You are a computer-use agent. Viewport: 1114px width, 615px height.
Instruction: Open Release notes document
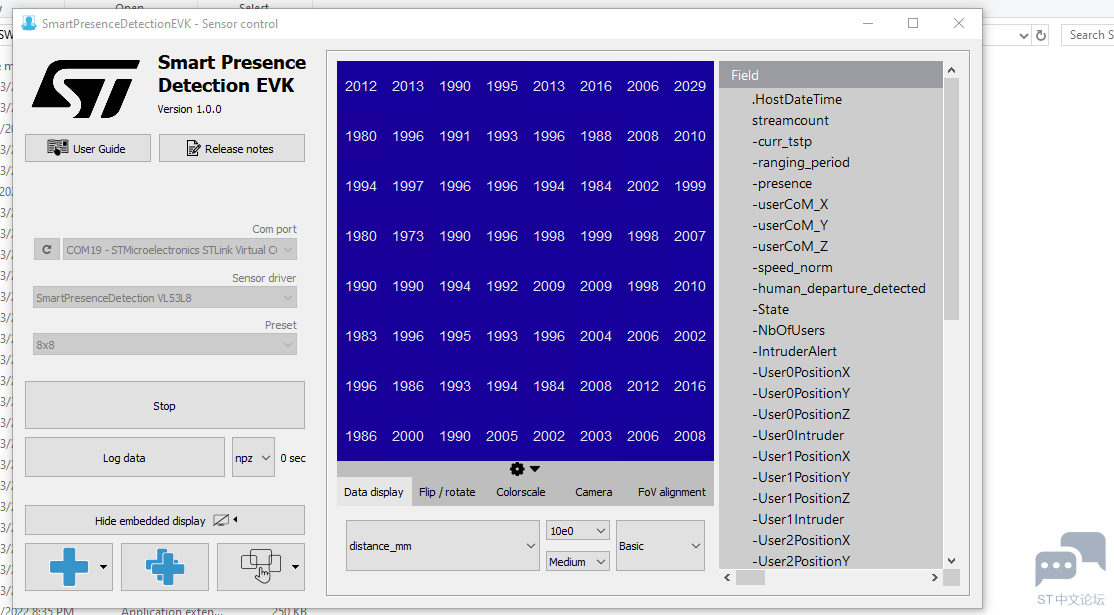coord(232,148)
